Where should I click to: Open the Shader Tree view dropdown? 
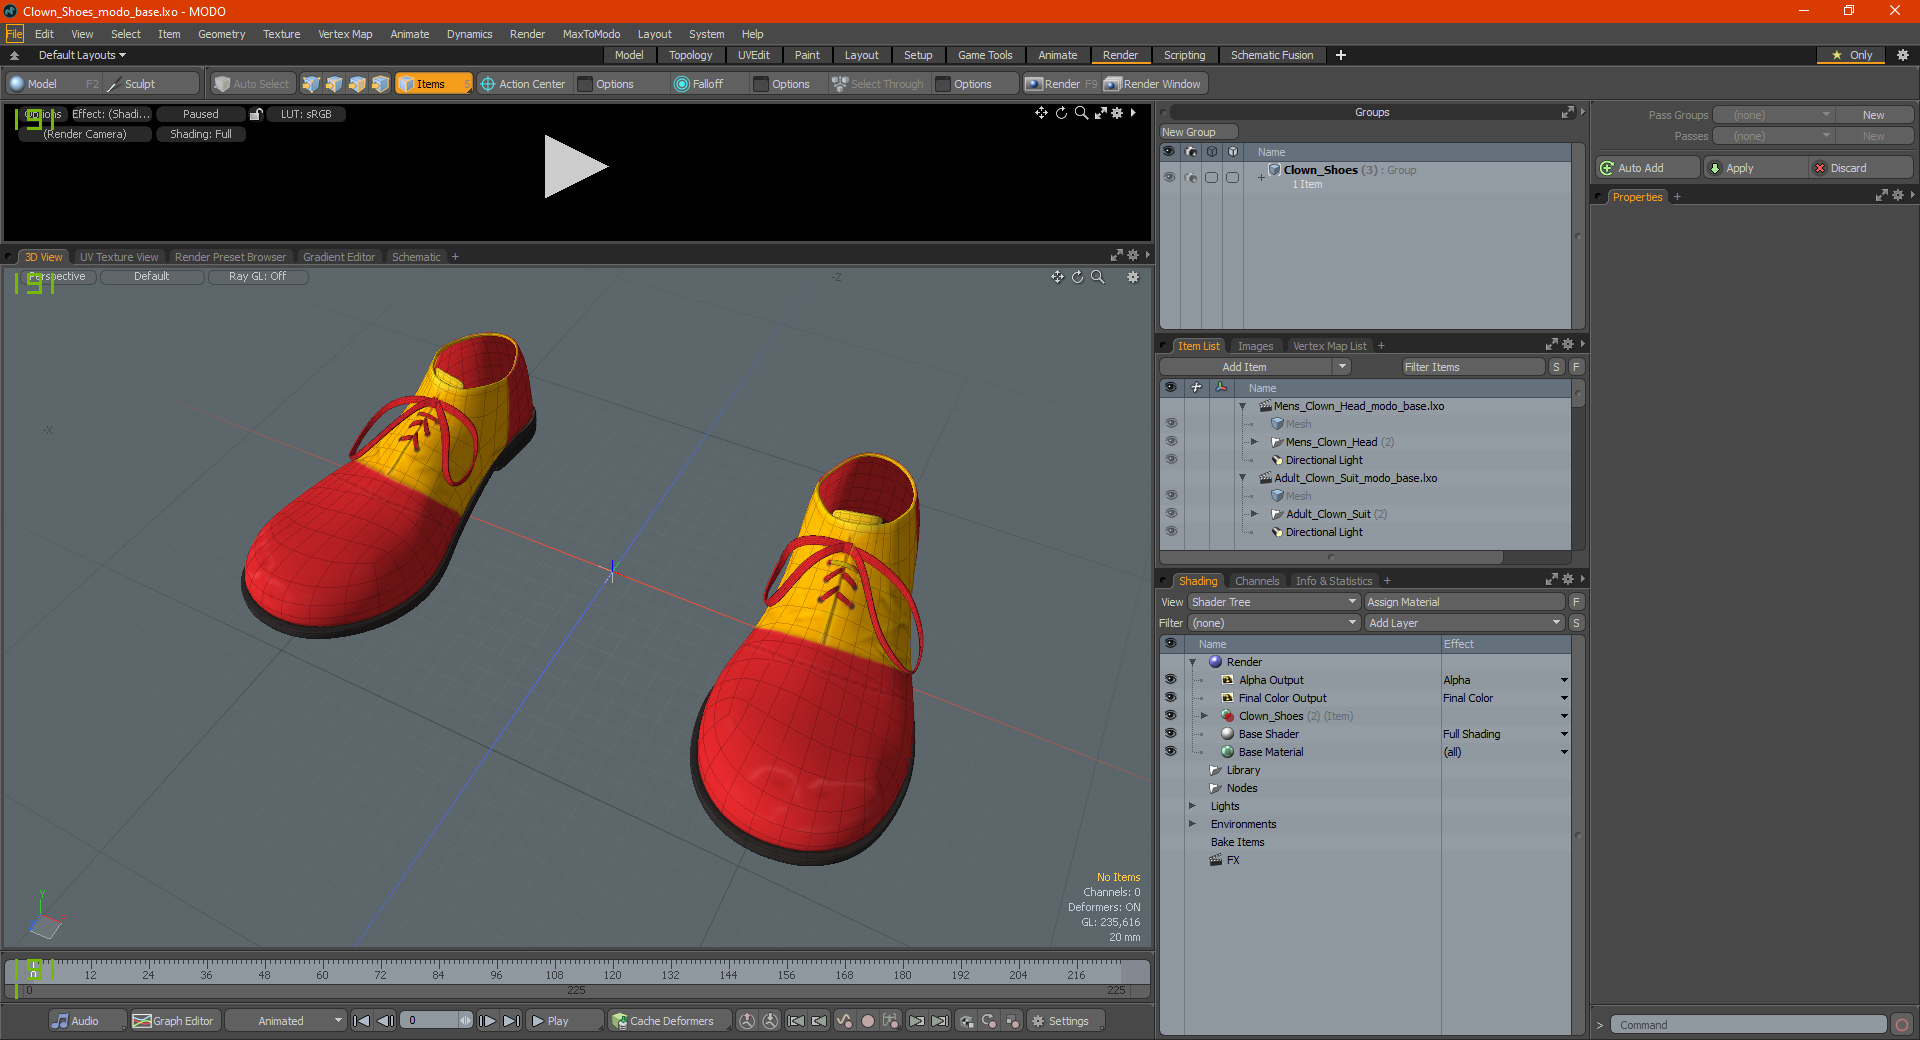[x=1274, y=602]
